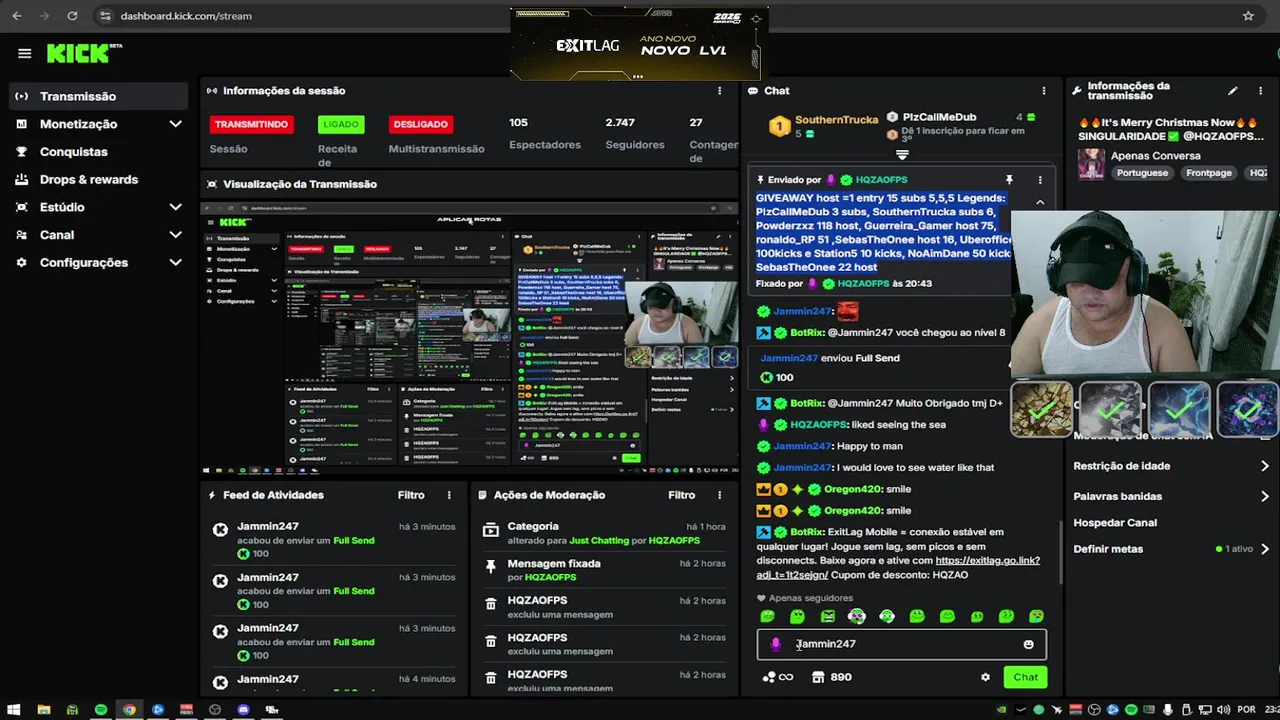The height and width of the screenshot is (720, 1280).
Task: Reload the page in browser
Action: click(x=72, y=16)
